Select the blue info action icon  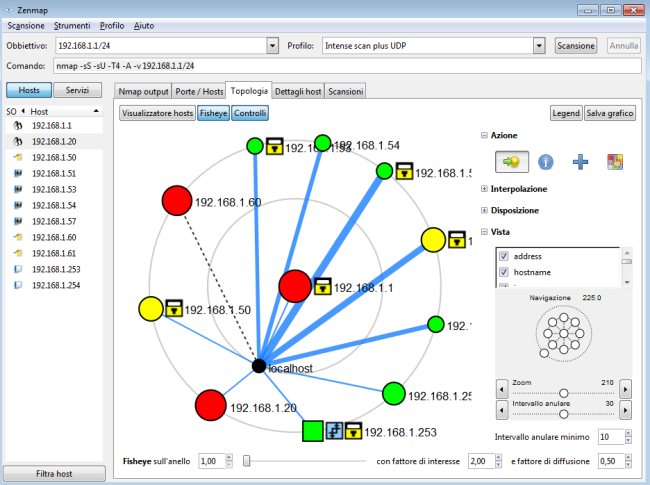pyautogui.click(x=546, y=162)
